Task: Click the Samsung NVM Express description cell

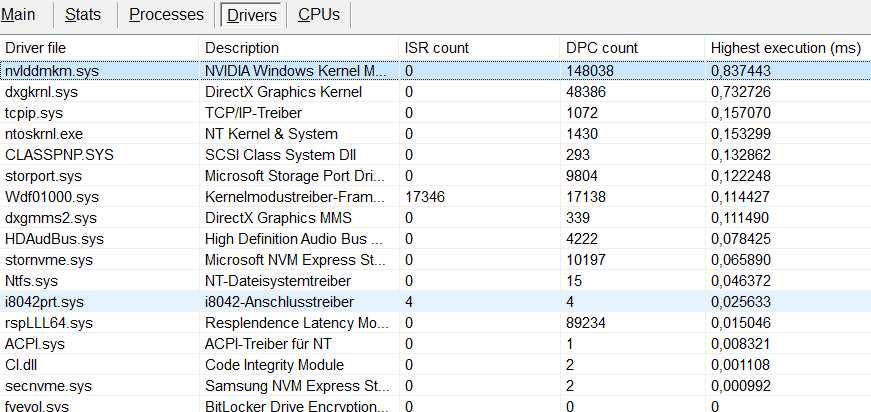Action: pyautogui.click(x=299, y=386)
